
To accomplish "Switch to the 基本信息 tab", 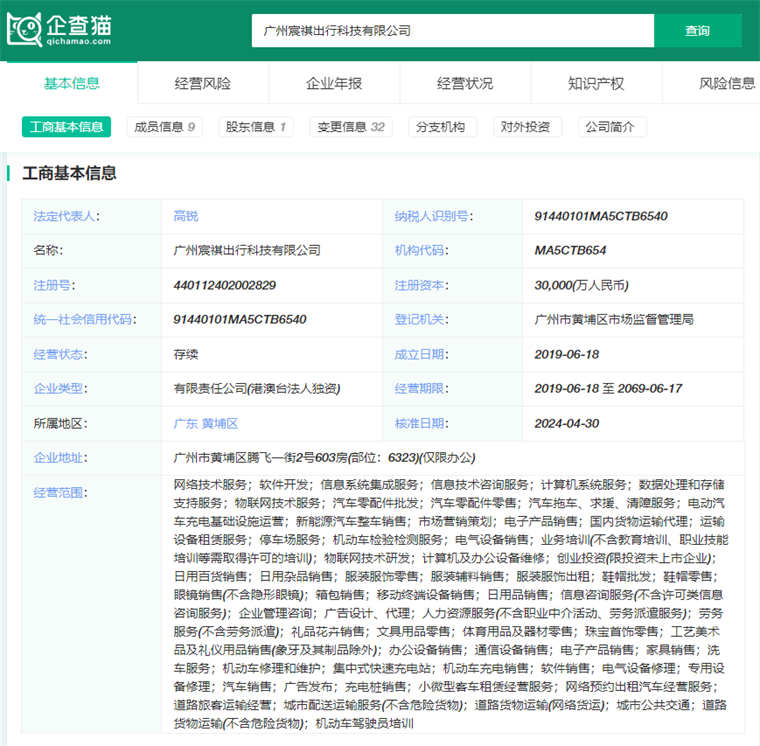I will tap(72, 83).
